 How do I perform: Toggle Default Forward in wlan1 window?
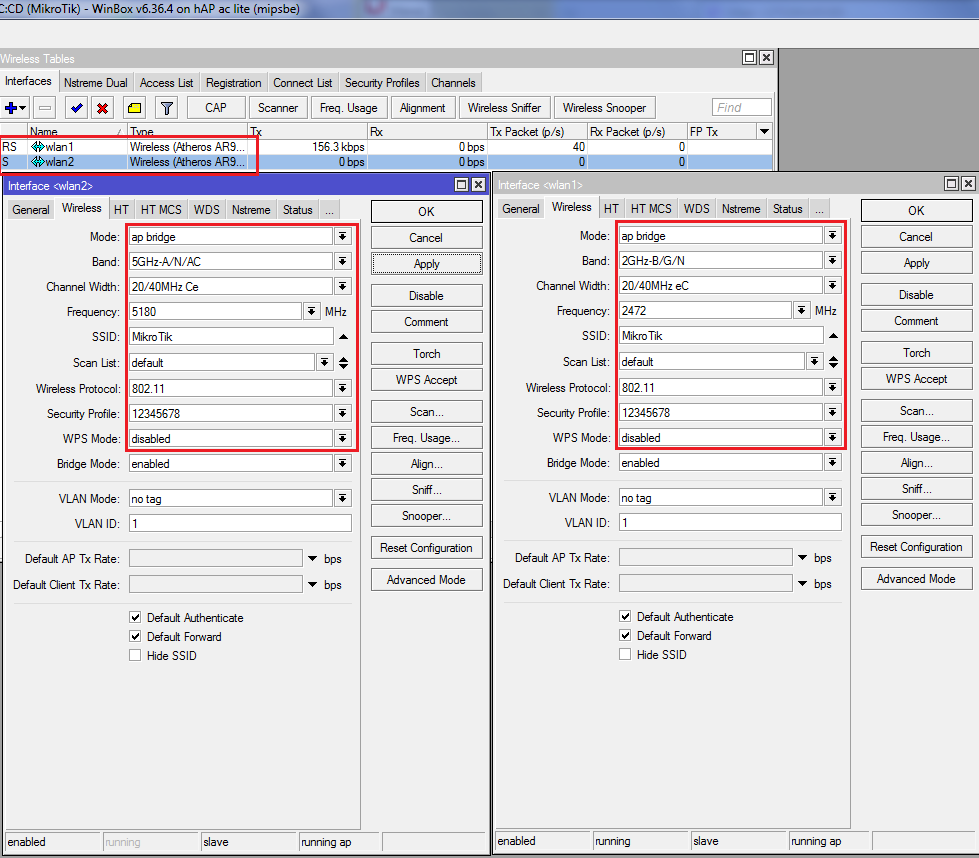point(625,635)
